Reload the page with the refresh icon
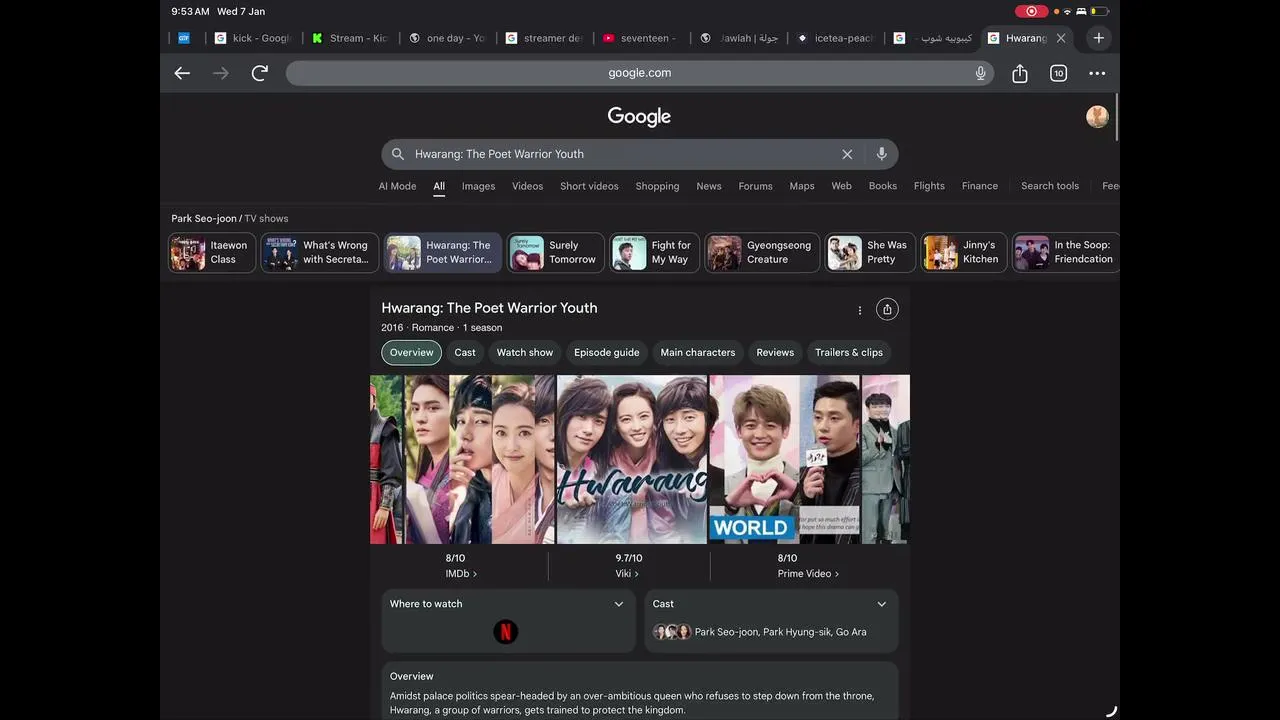 point(260,73)
